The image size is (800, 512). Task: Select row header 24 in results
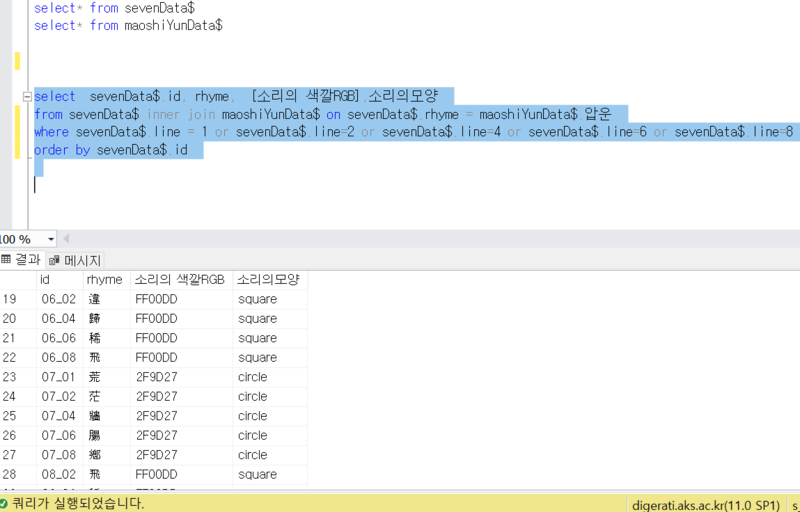tap(18, 396)
